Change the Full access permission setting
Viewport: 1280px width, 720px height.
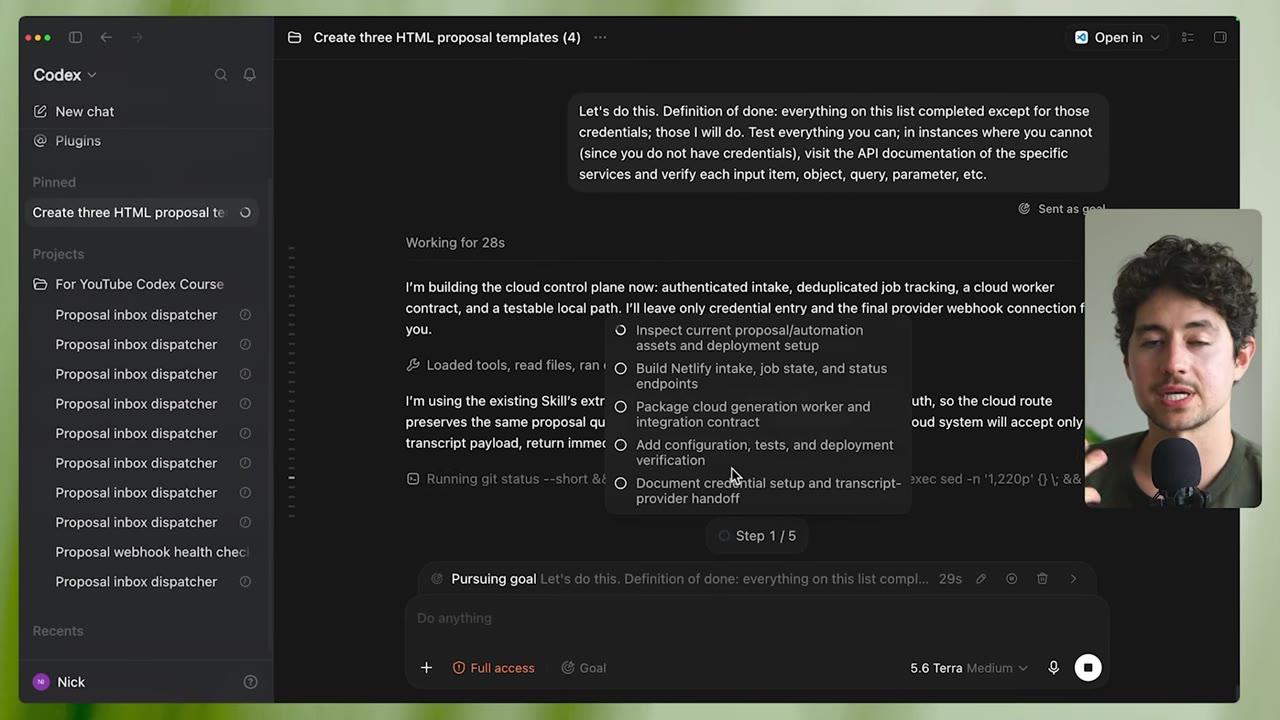(x=494, y=668)
